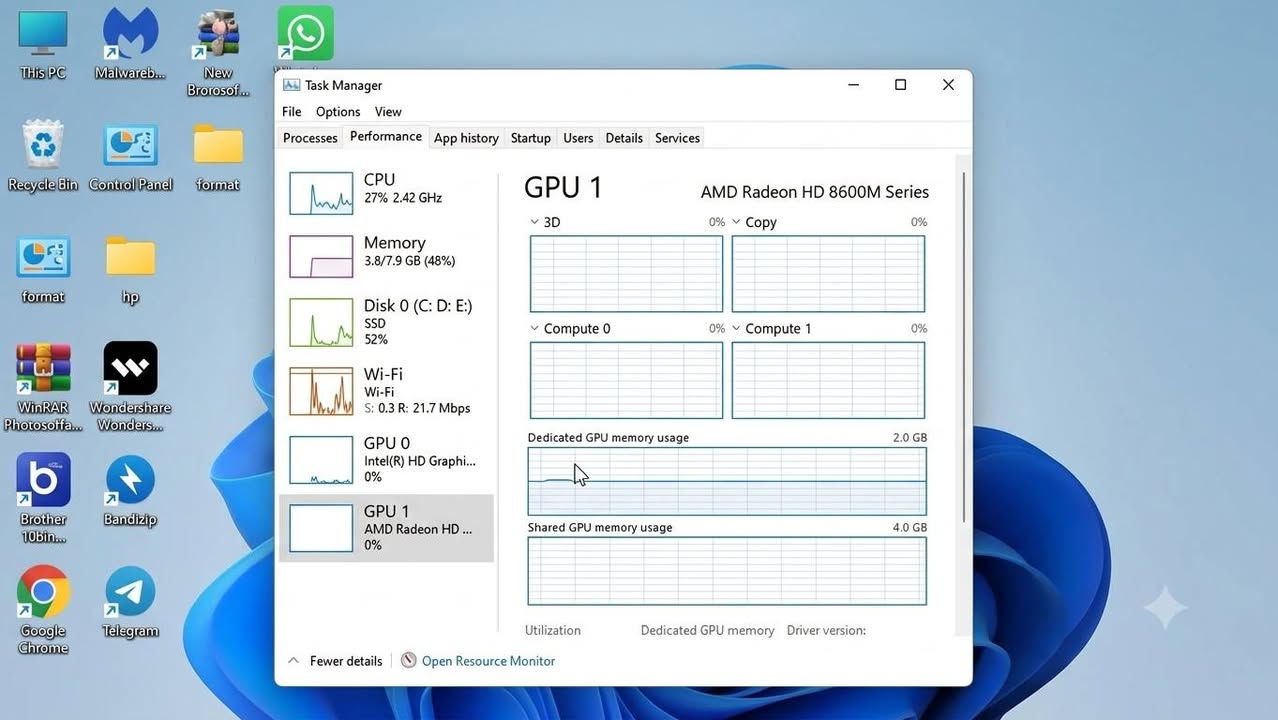Open WinRAR Photosoffa archive icon
Screen dimensions: 1278x720
tap(43, 388)
